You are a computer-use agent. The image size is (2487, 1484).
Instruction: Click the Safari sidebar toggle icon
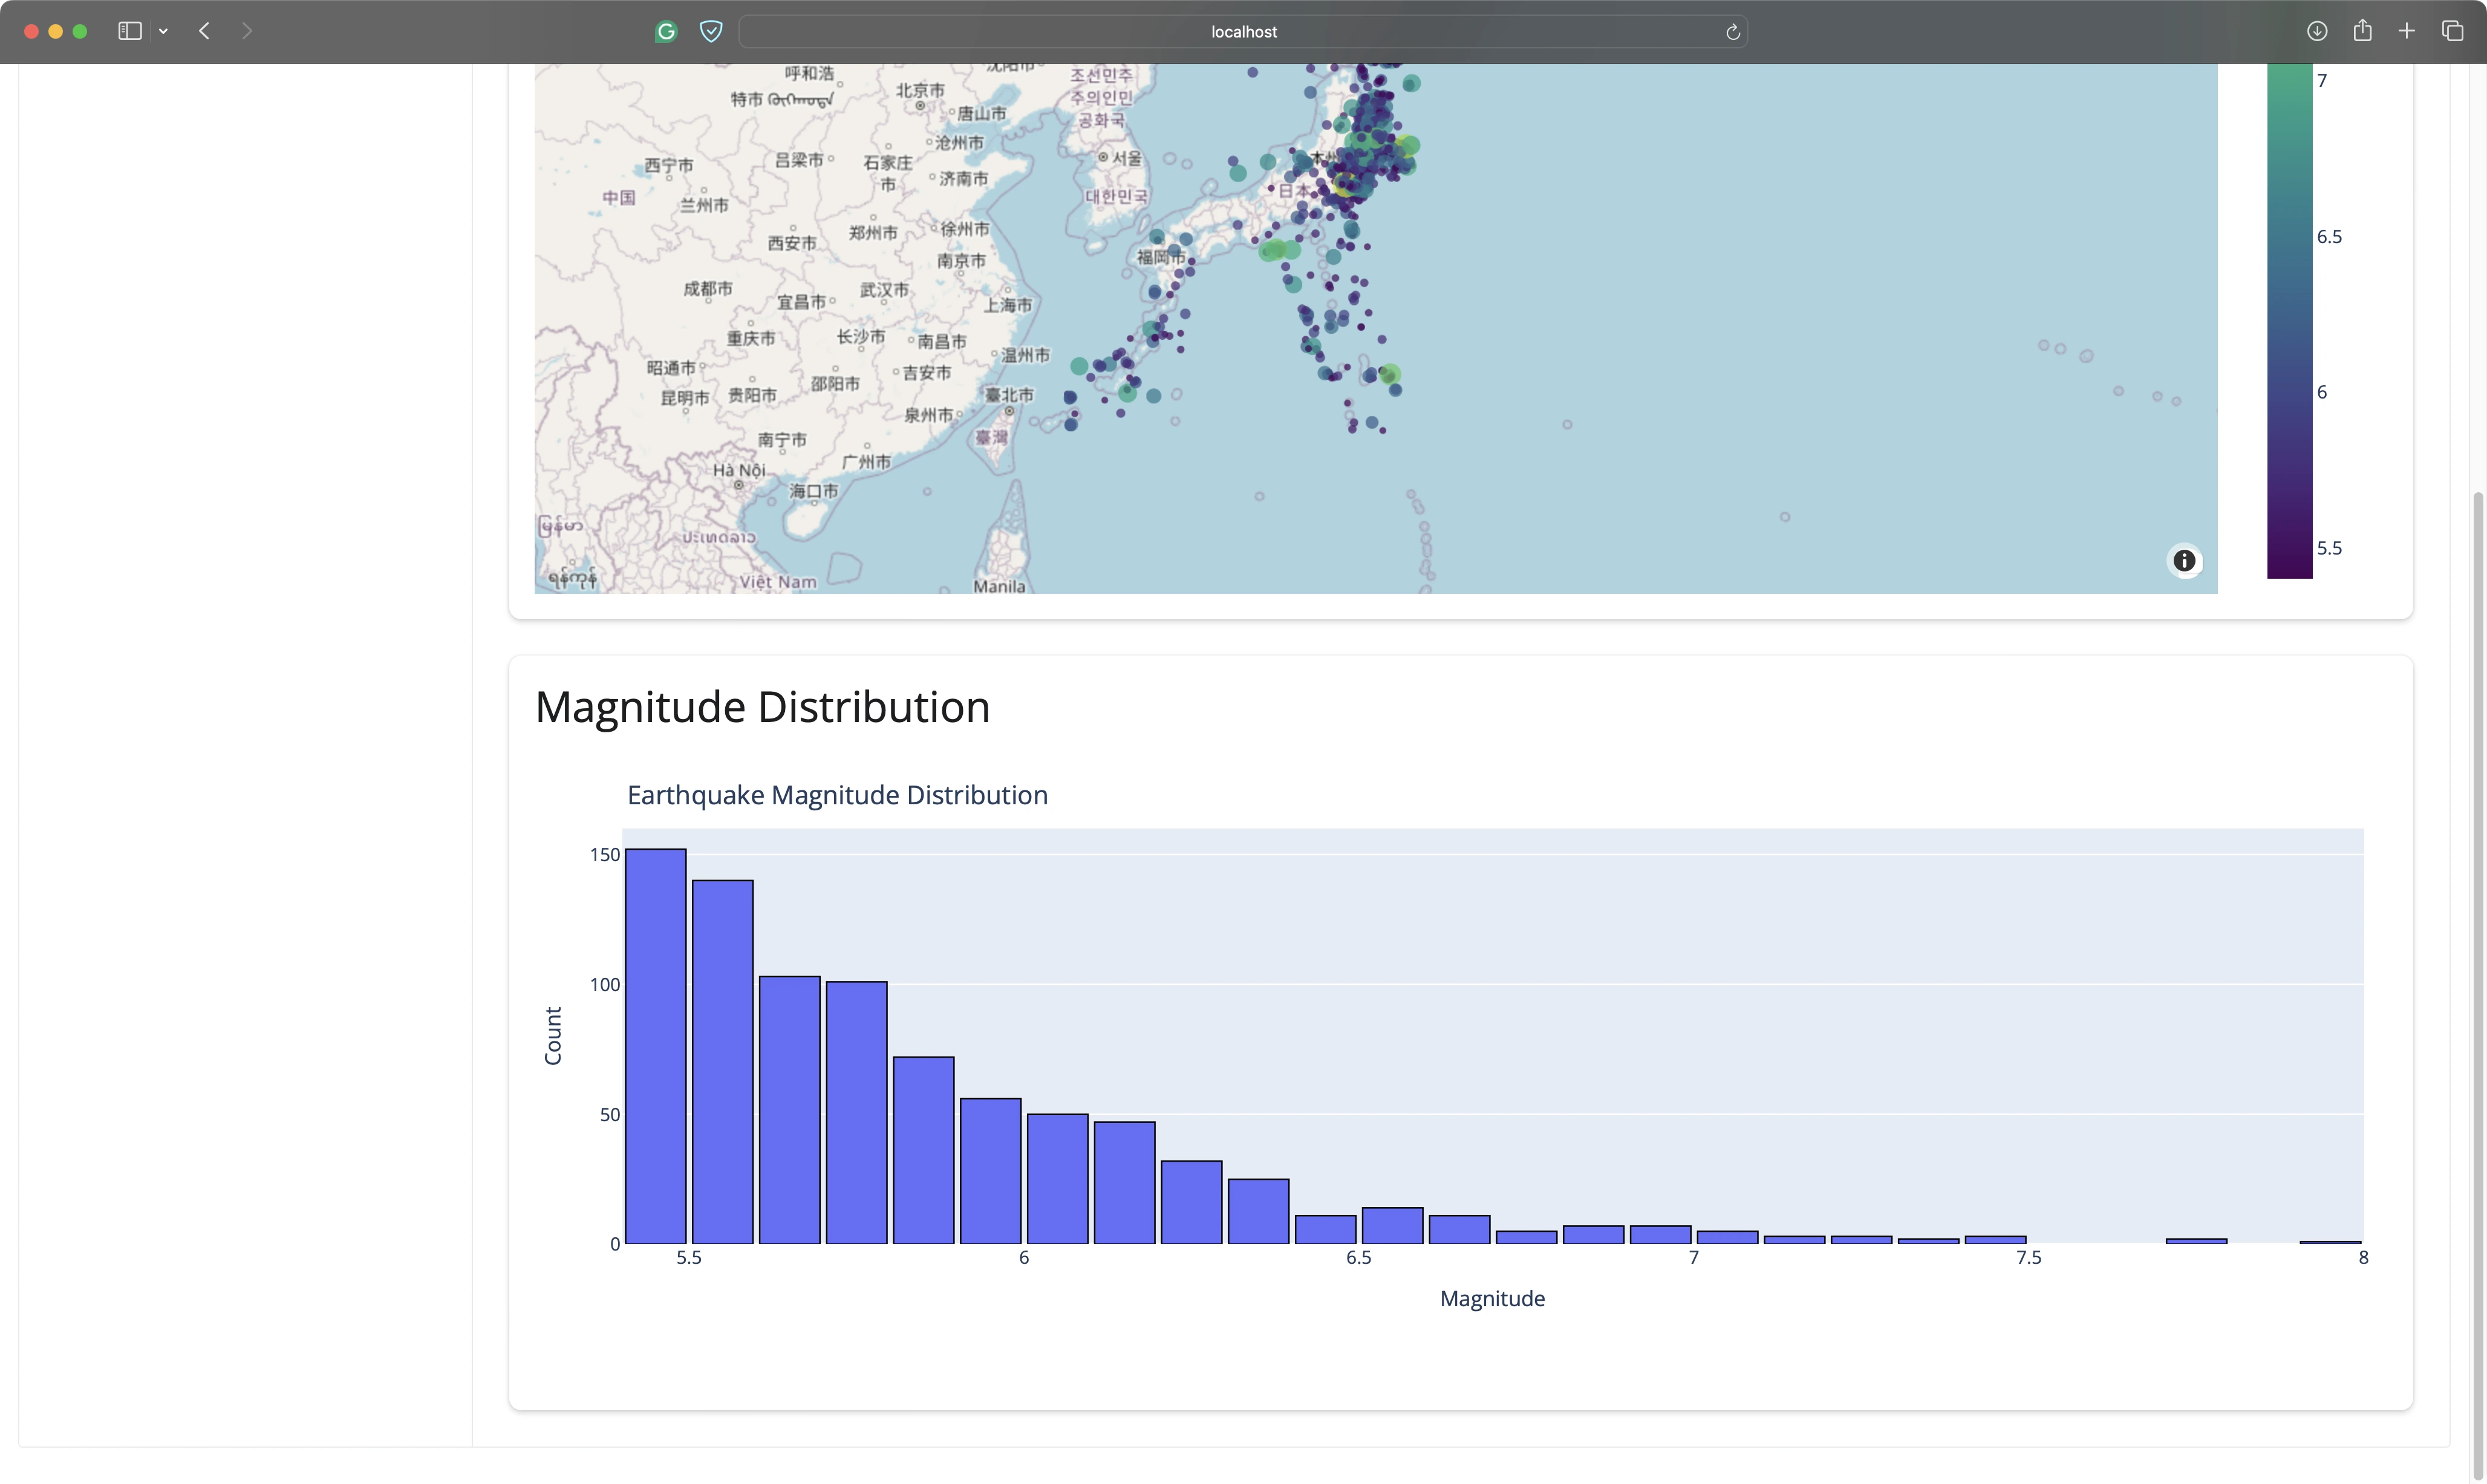129,31
